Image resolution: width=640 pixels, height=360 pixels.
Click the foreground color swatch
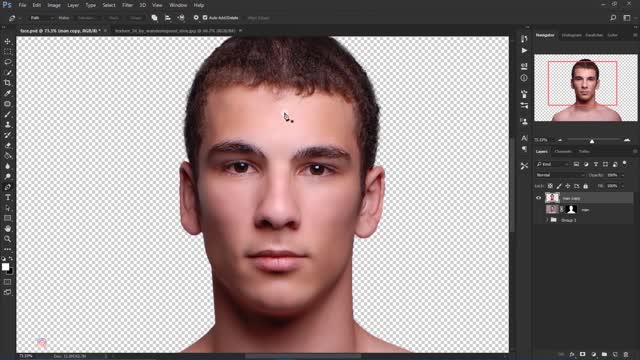[5, 267]
